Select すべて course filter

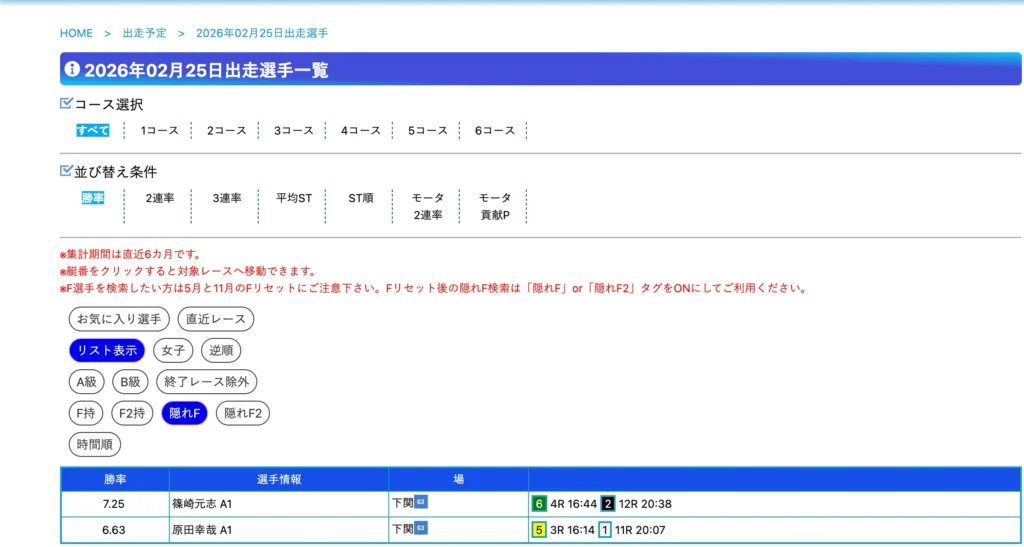pyautogui.click(x=92, y=130)
